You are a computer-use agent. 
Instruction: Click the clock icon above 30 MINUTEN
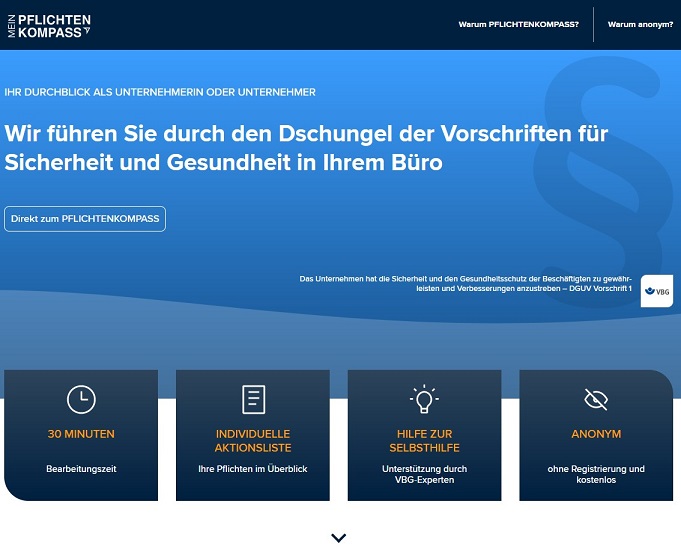point(81,399)
